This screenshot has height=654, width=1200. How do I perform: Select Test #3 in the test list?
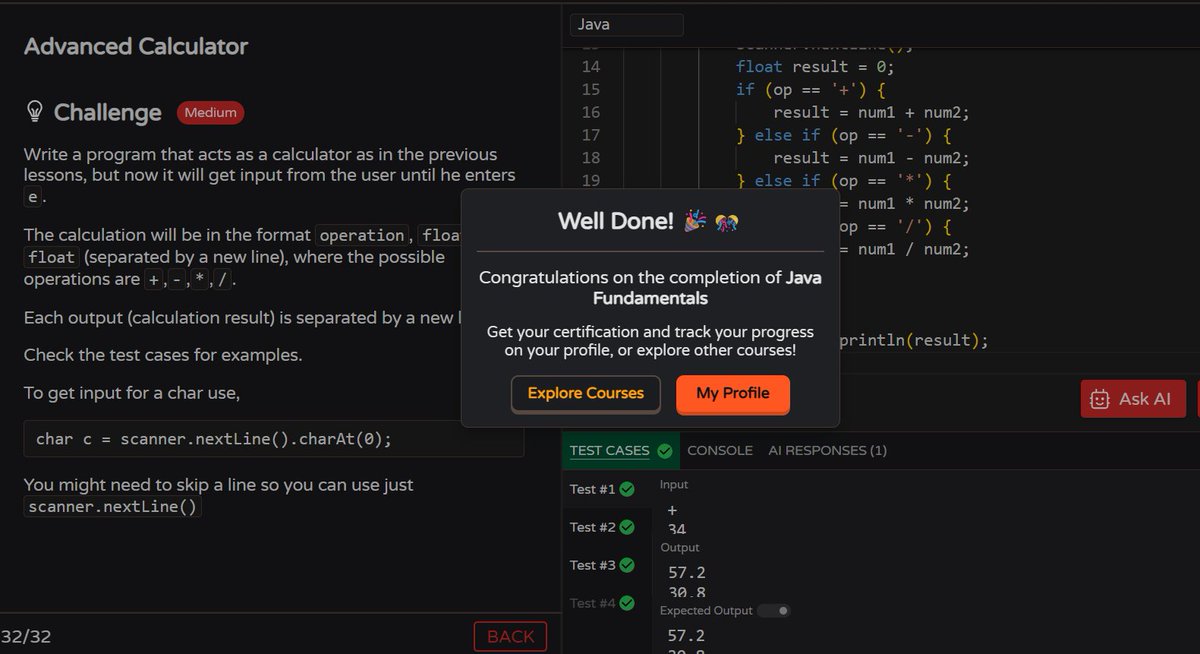[602, 565]
